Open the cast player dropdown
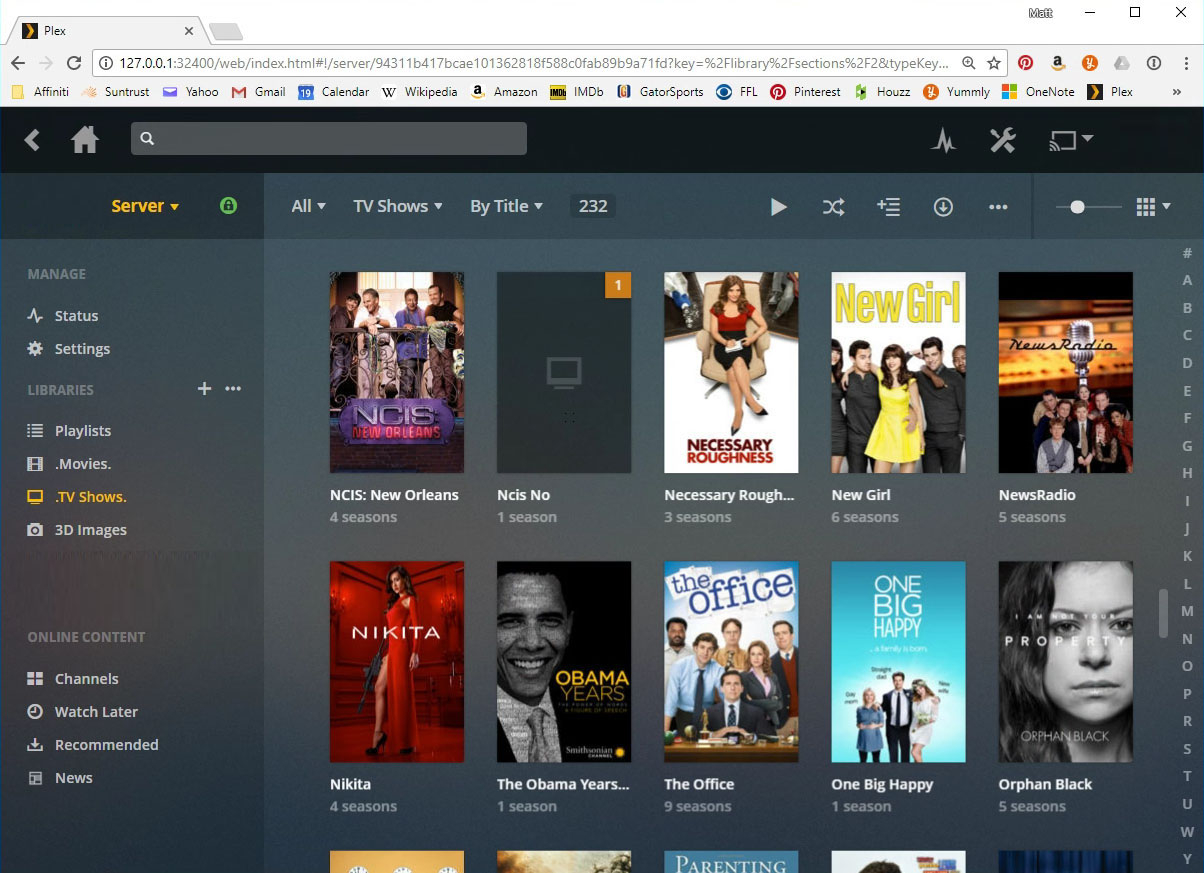Image resolution: width=1204 pixels, height=873 pixels. tap(1070, 140)
